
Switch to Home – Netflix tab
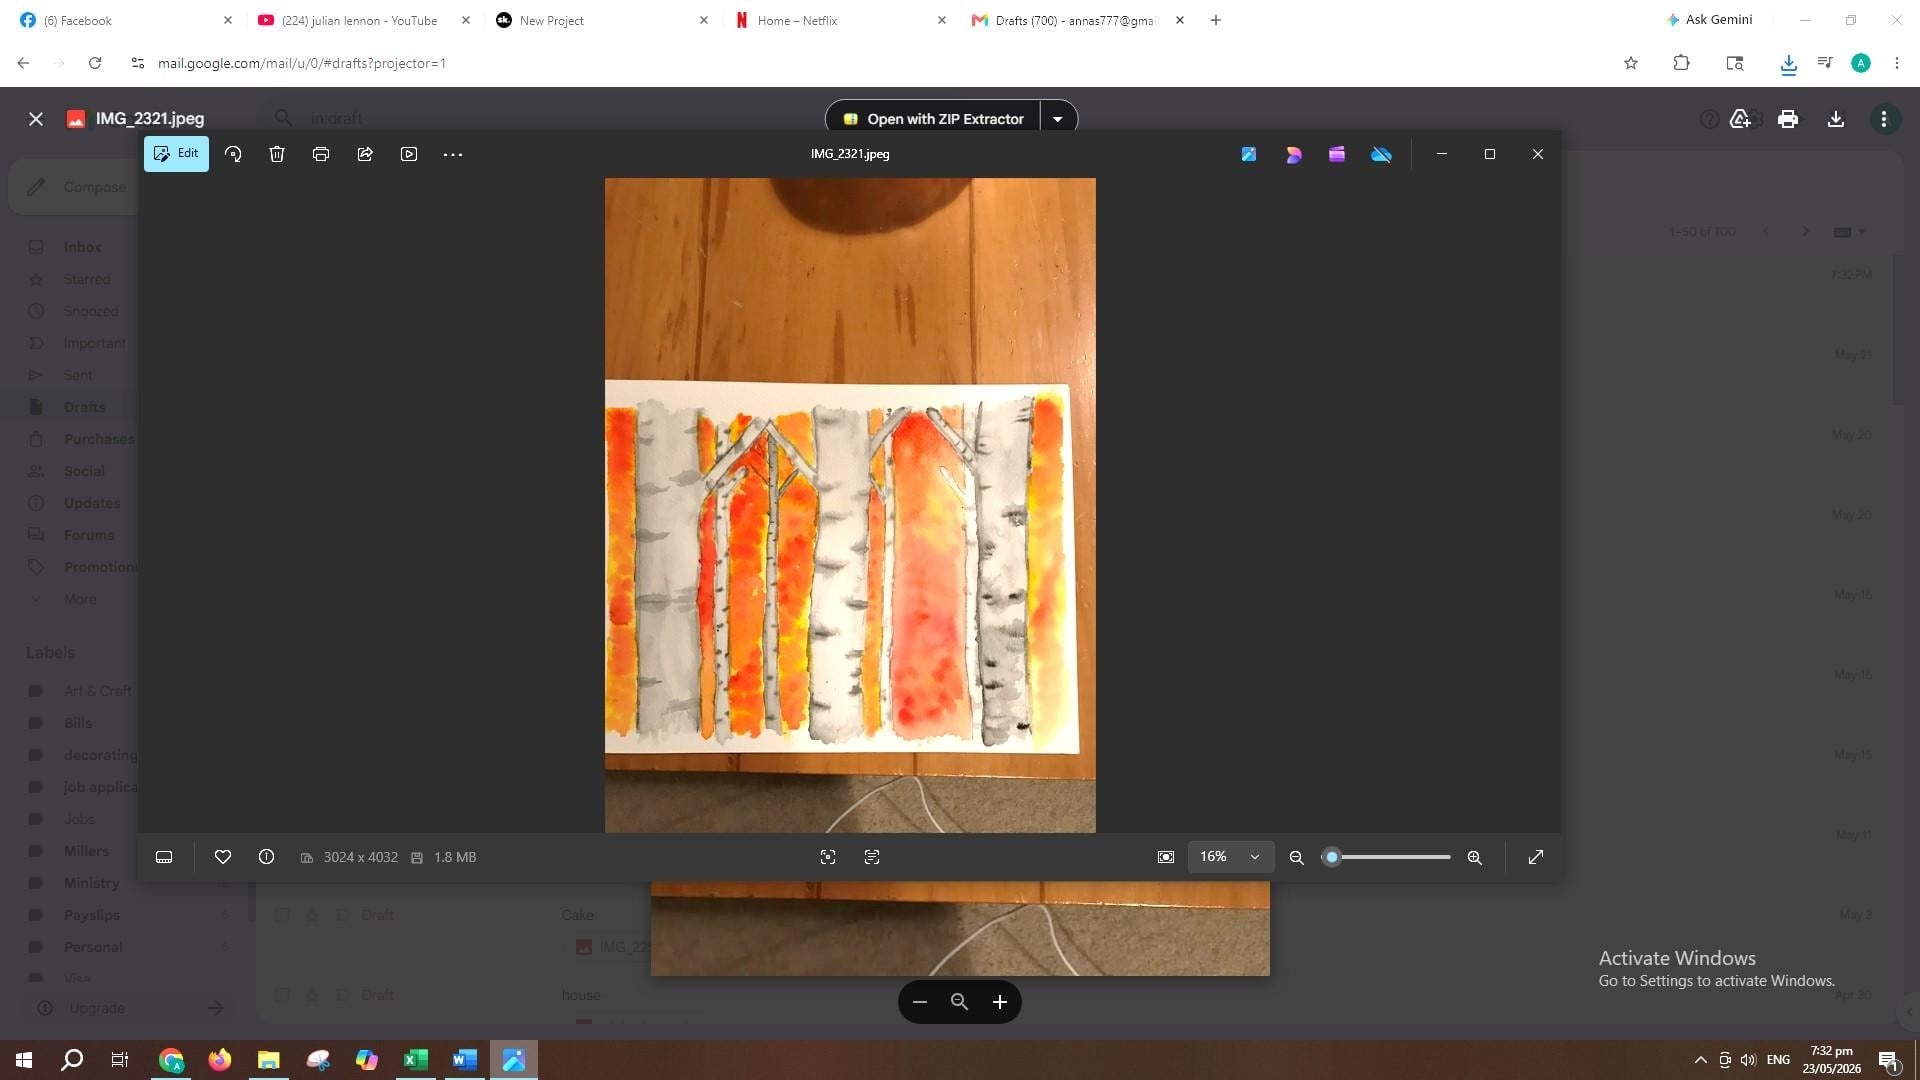point(840,20)
